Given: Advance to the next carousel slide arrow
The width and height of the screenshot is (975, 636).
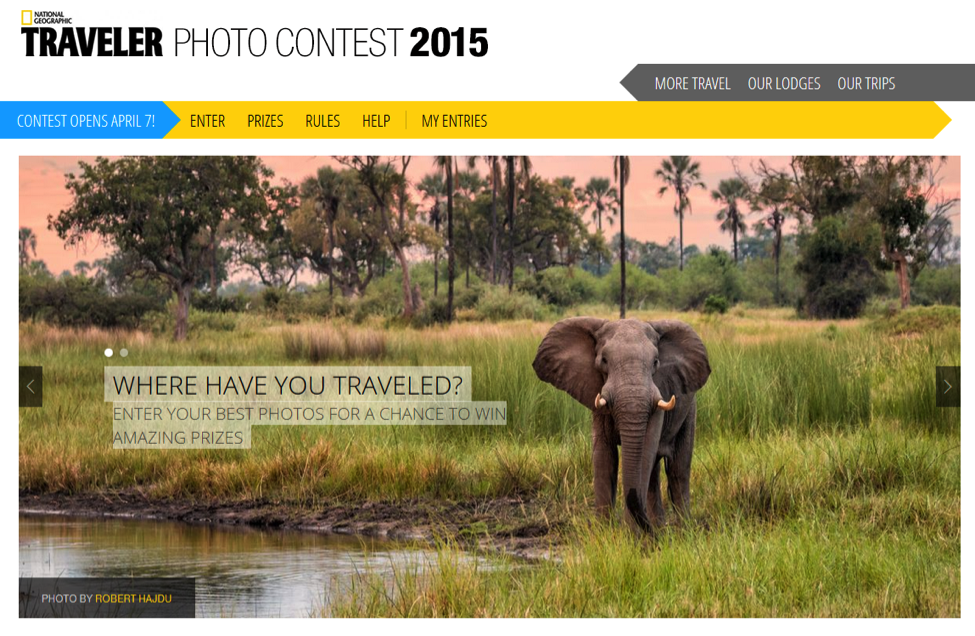Looking at the screenshot, I should pyautogui.click(x=948, y=387).
